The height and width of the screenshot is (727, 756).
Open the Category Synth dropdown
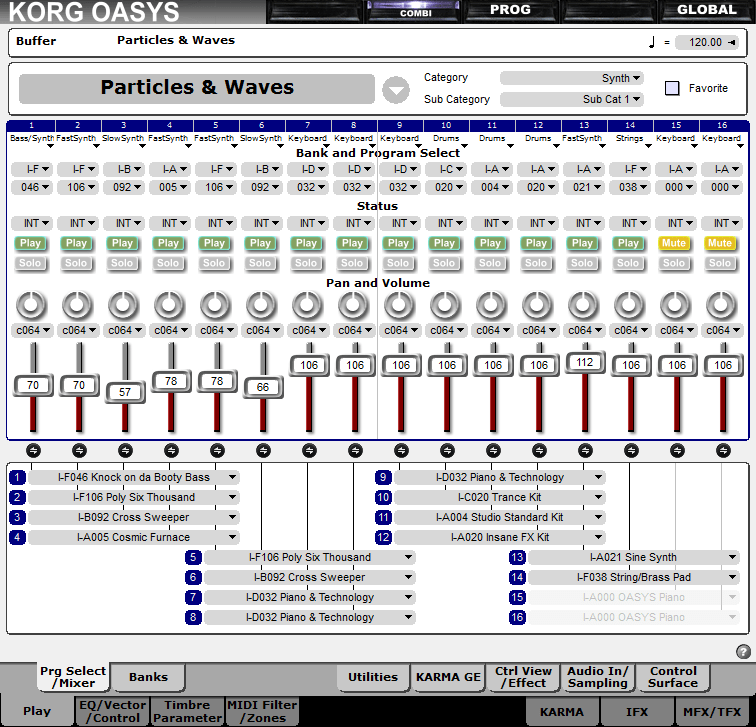click(572, 78)
